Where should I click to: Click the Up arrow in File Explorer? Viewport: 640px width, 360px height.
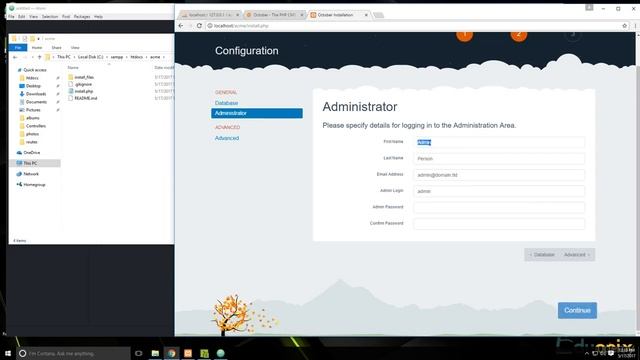(x=40, y=57)
